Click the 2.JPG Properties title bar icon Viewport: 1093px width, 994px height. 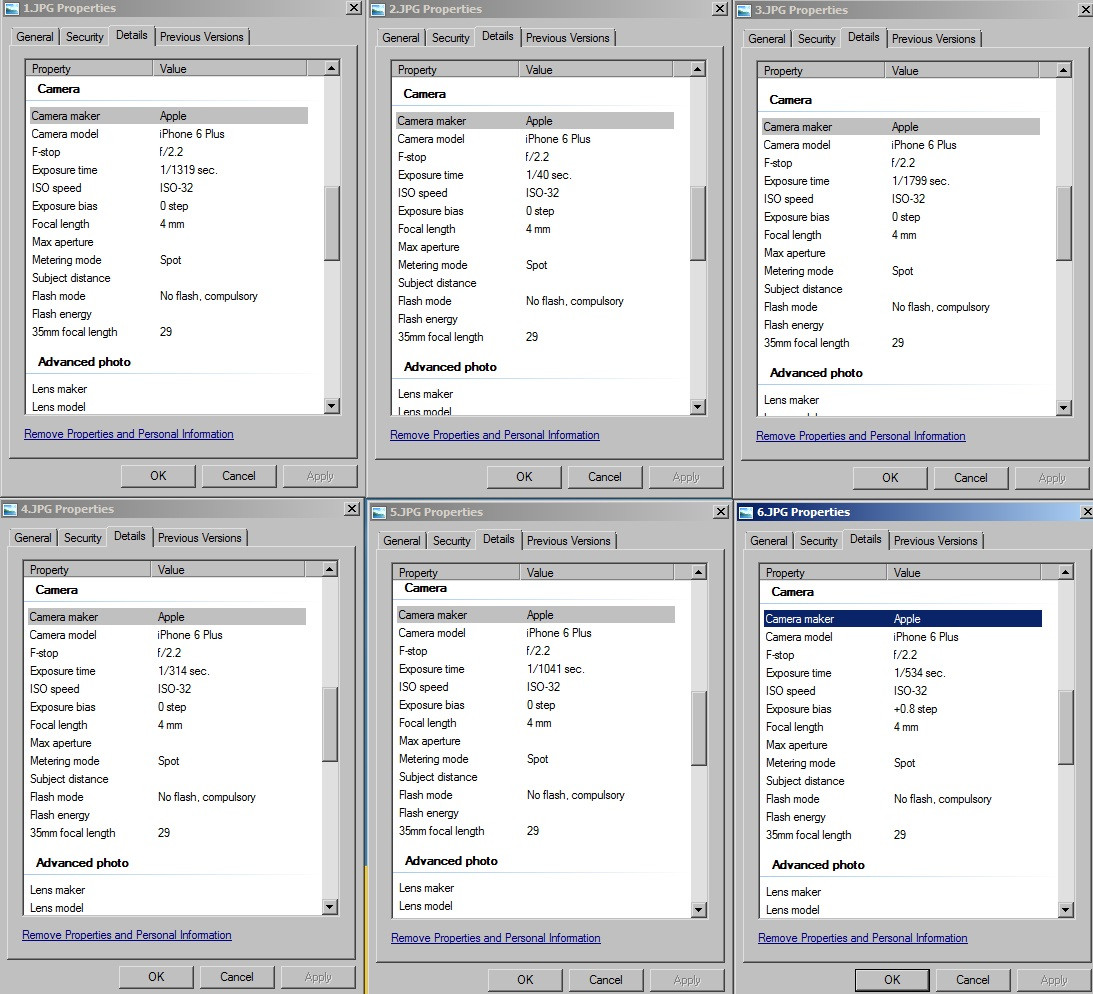click(377, 10)
